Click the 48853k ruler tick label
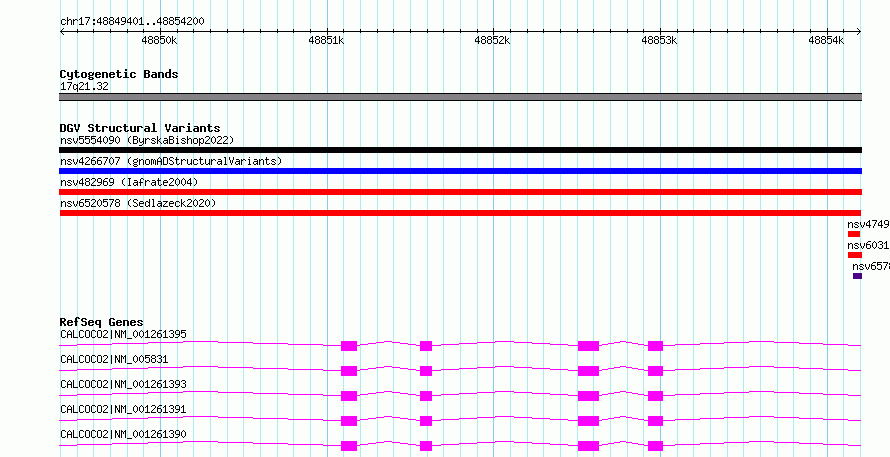890x457 pixels. click(660, 40)
